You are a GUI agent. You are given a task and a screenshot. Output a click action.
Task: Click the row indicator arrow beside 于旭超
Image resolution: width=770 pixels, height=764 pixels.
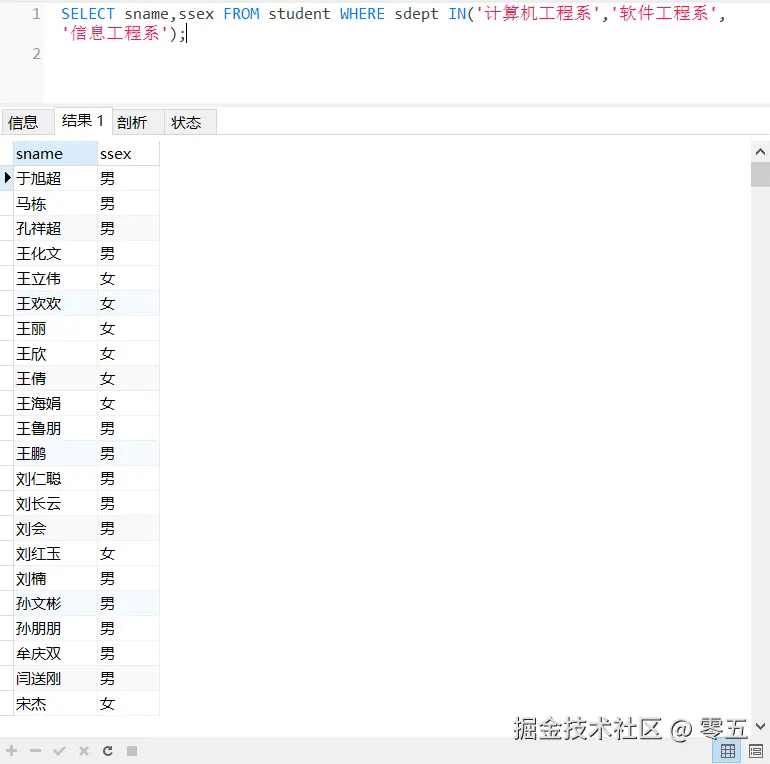(x=7, y=177)
